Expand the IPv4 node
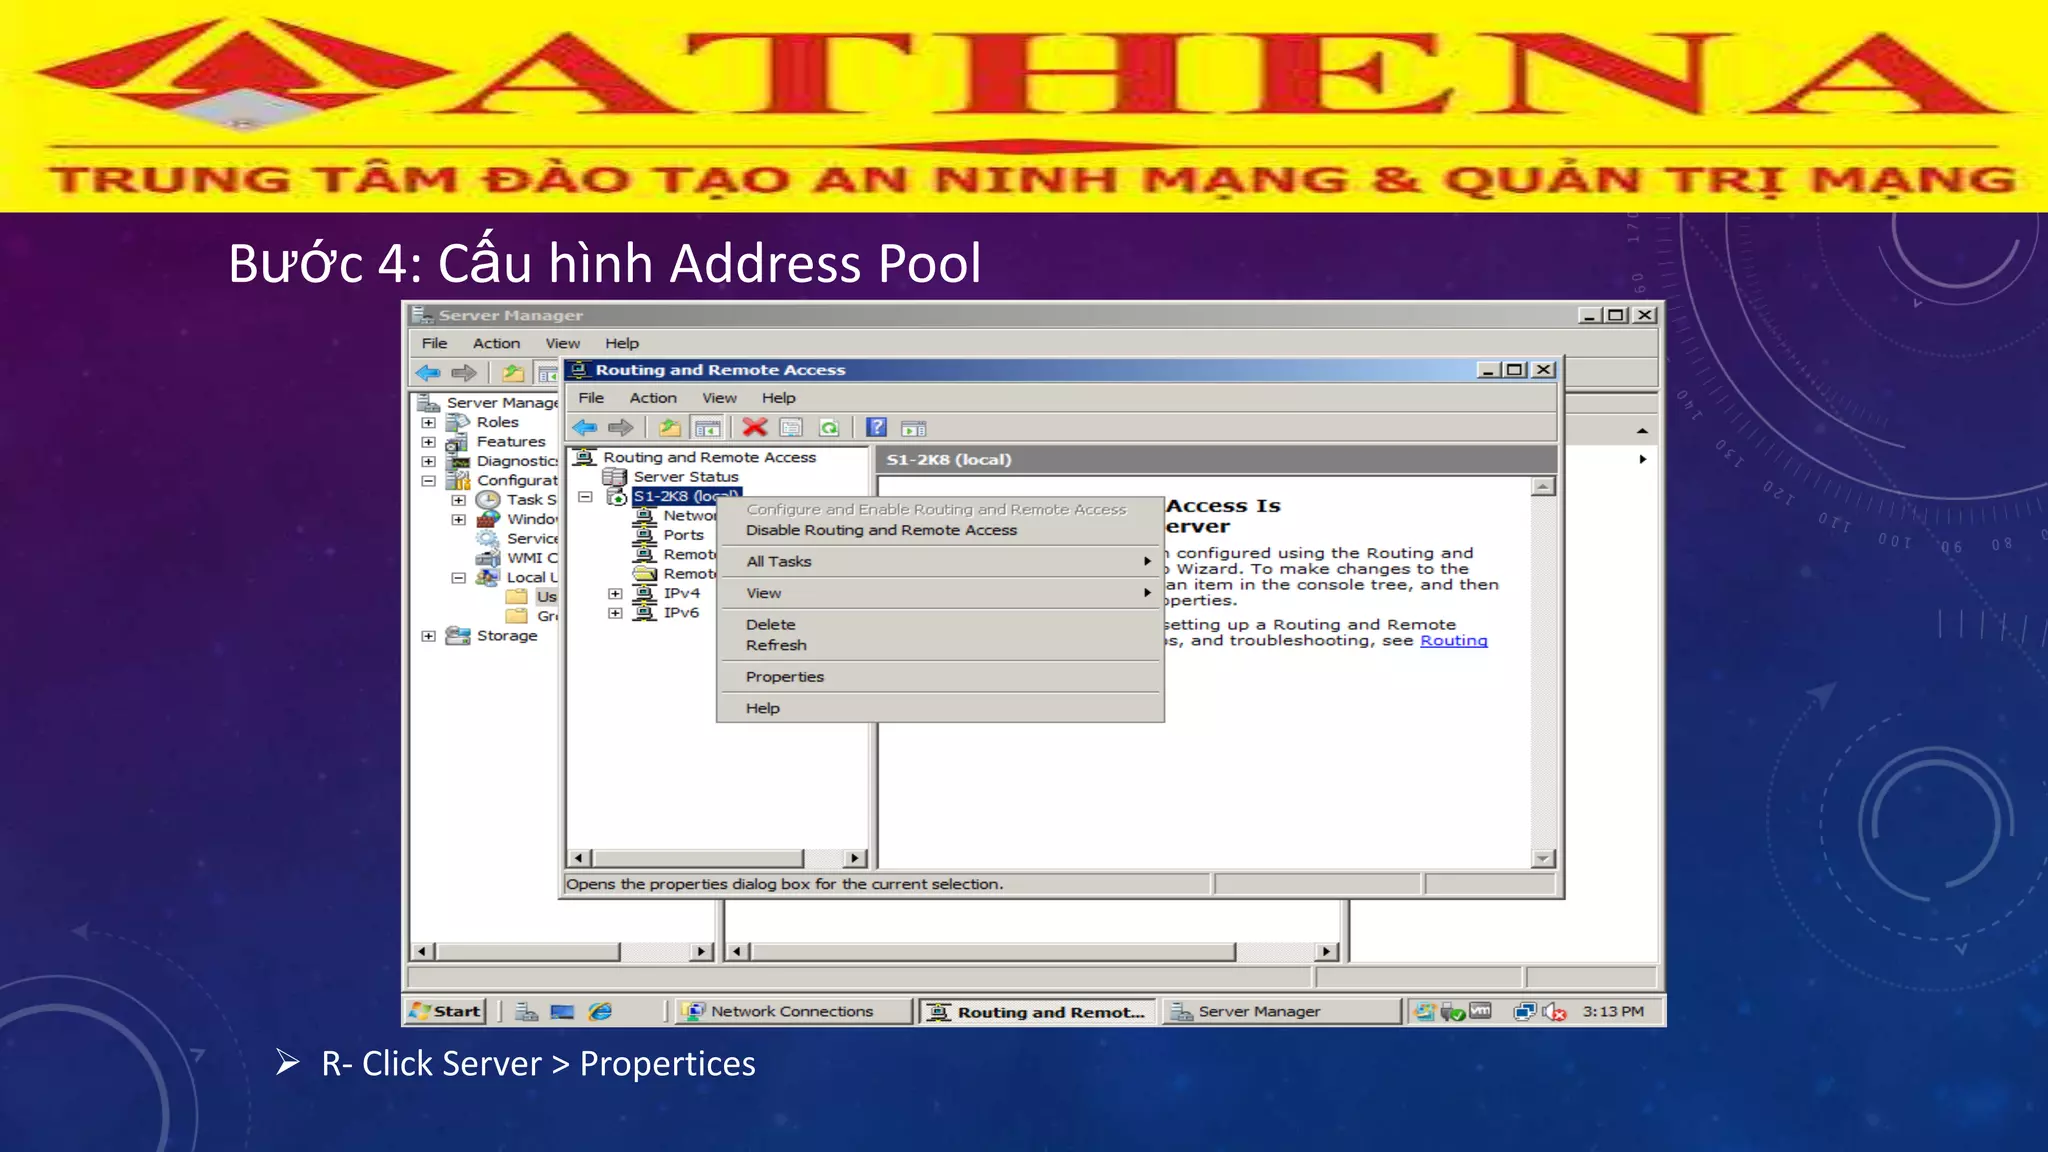The height and width of the screenshot is (1152, 2048). coord(615,594)
